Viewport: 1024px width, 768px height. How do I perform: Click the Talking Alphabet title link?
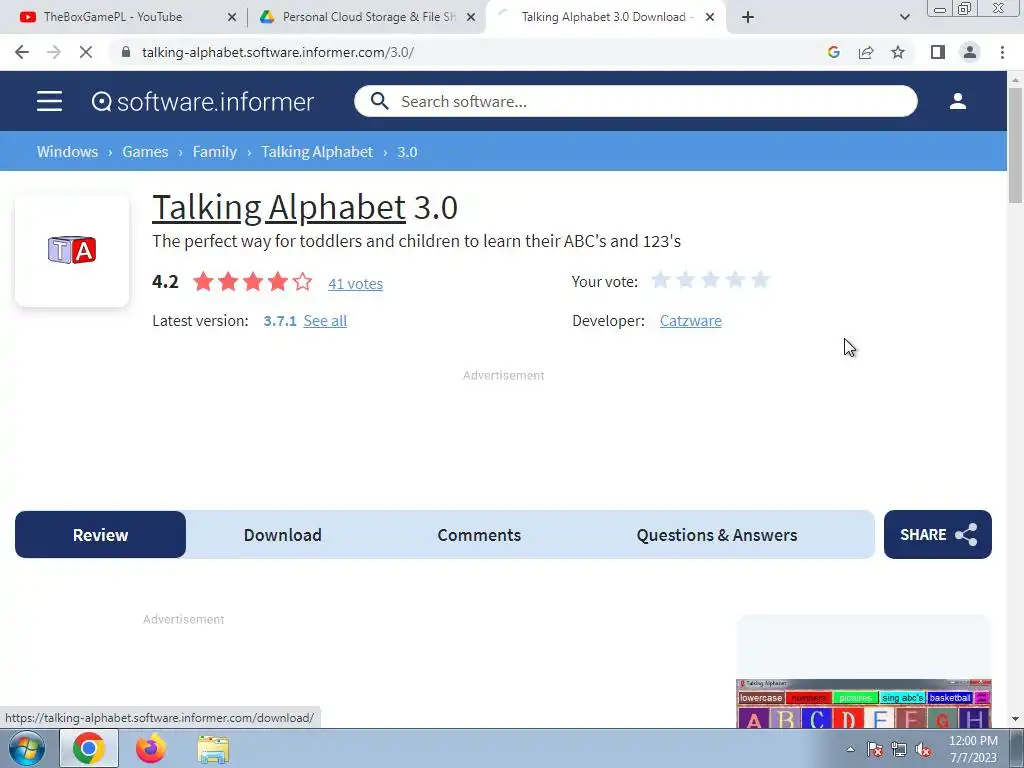click(x=279, y=208)
